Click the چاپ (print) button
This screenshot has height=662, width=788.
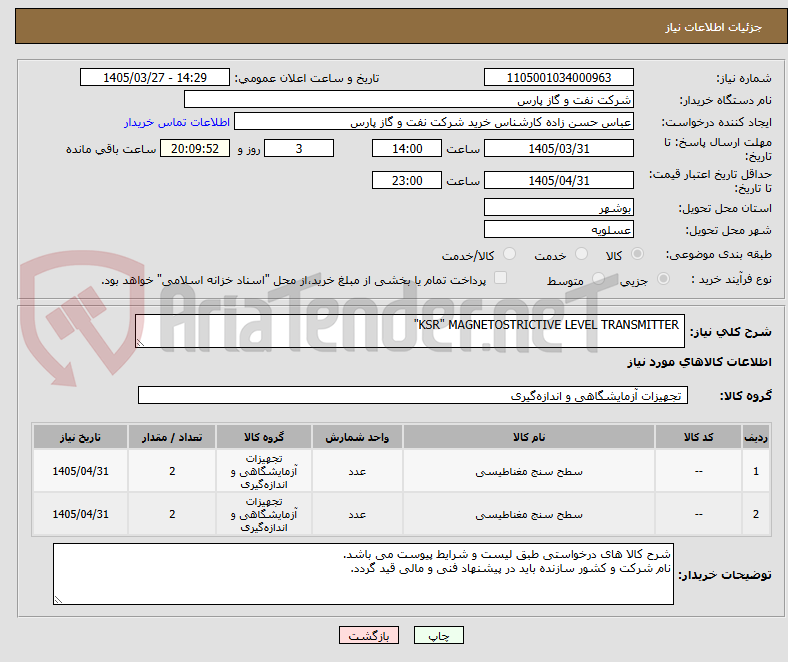439,635
